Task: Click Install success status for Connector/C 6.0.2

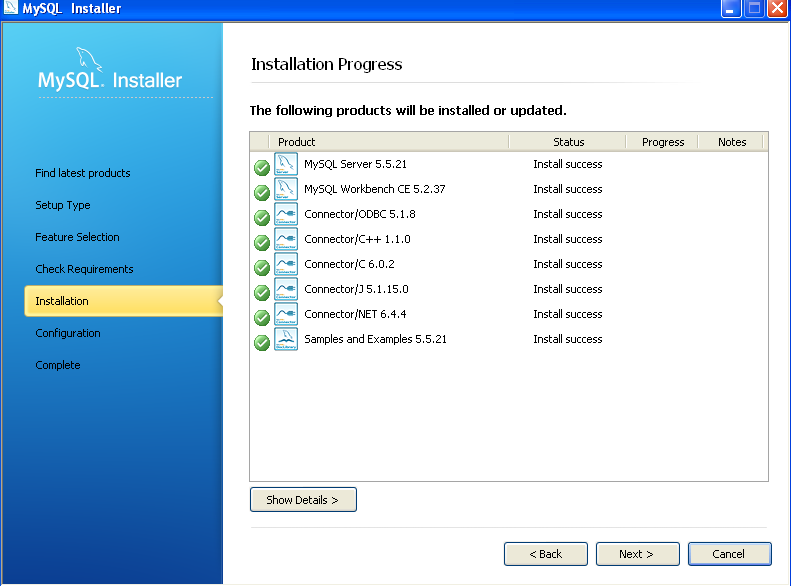Action: coord(568,264)
